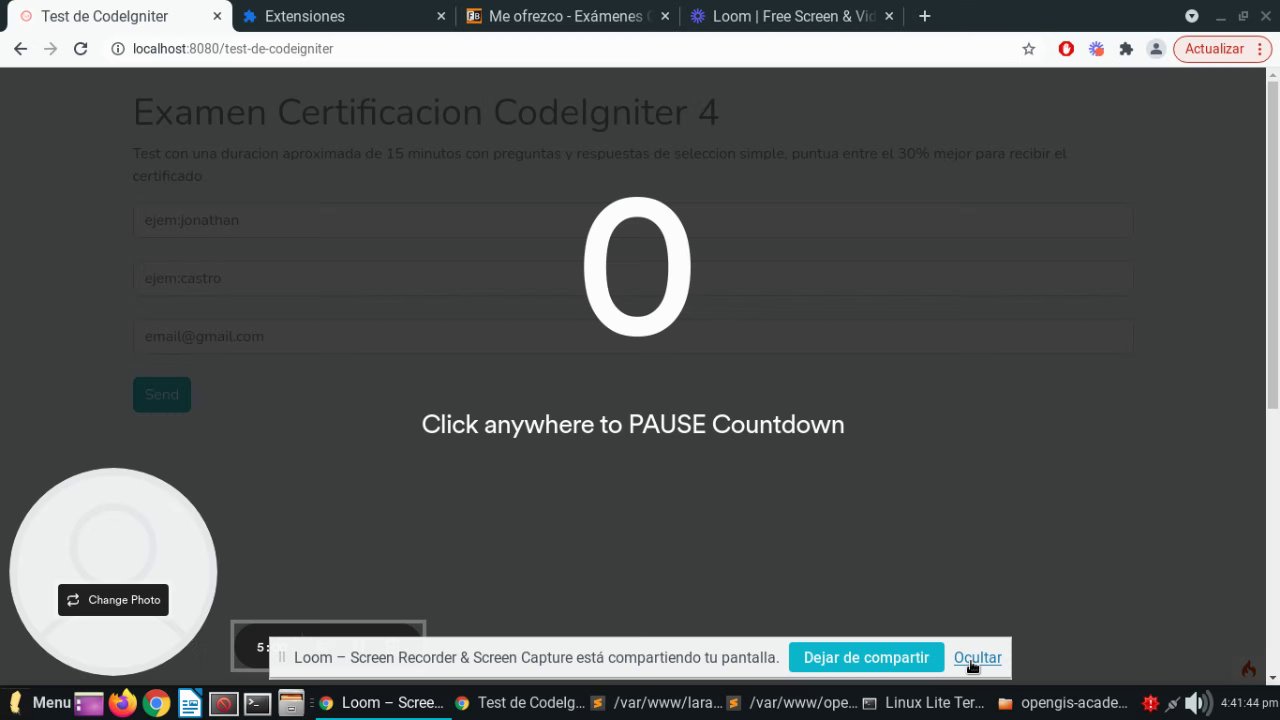Close the Loom tab
1280x720 pixels.
889,16
